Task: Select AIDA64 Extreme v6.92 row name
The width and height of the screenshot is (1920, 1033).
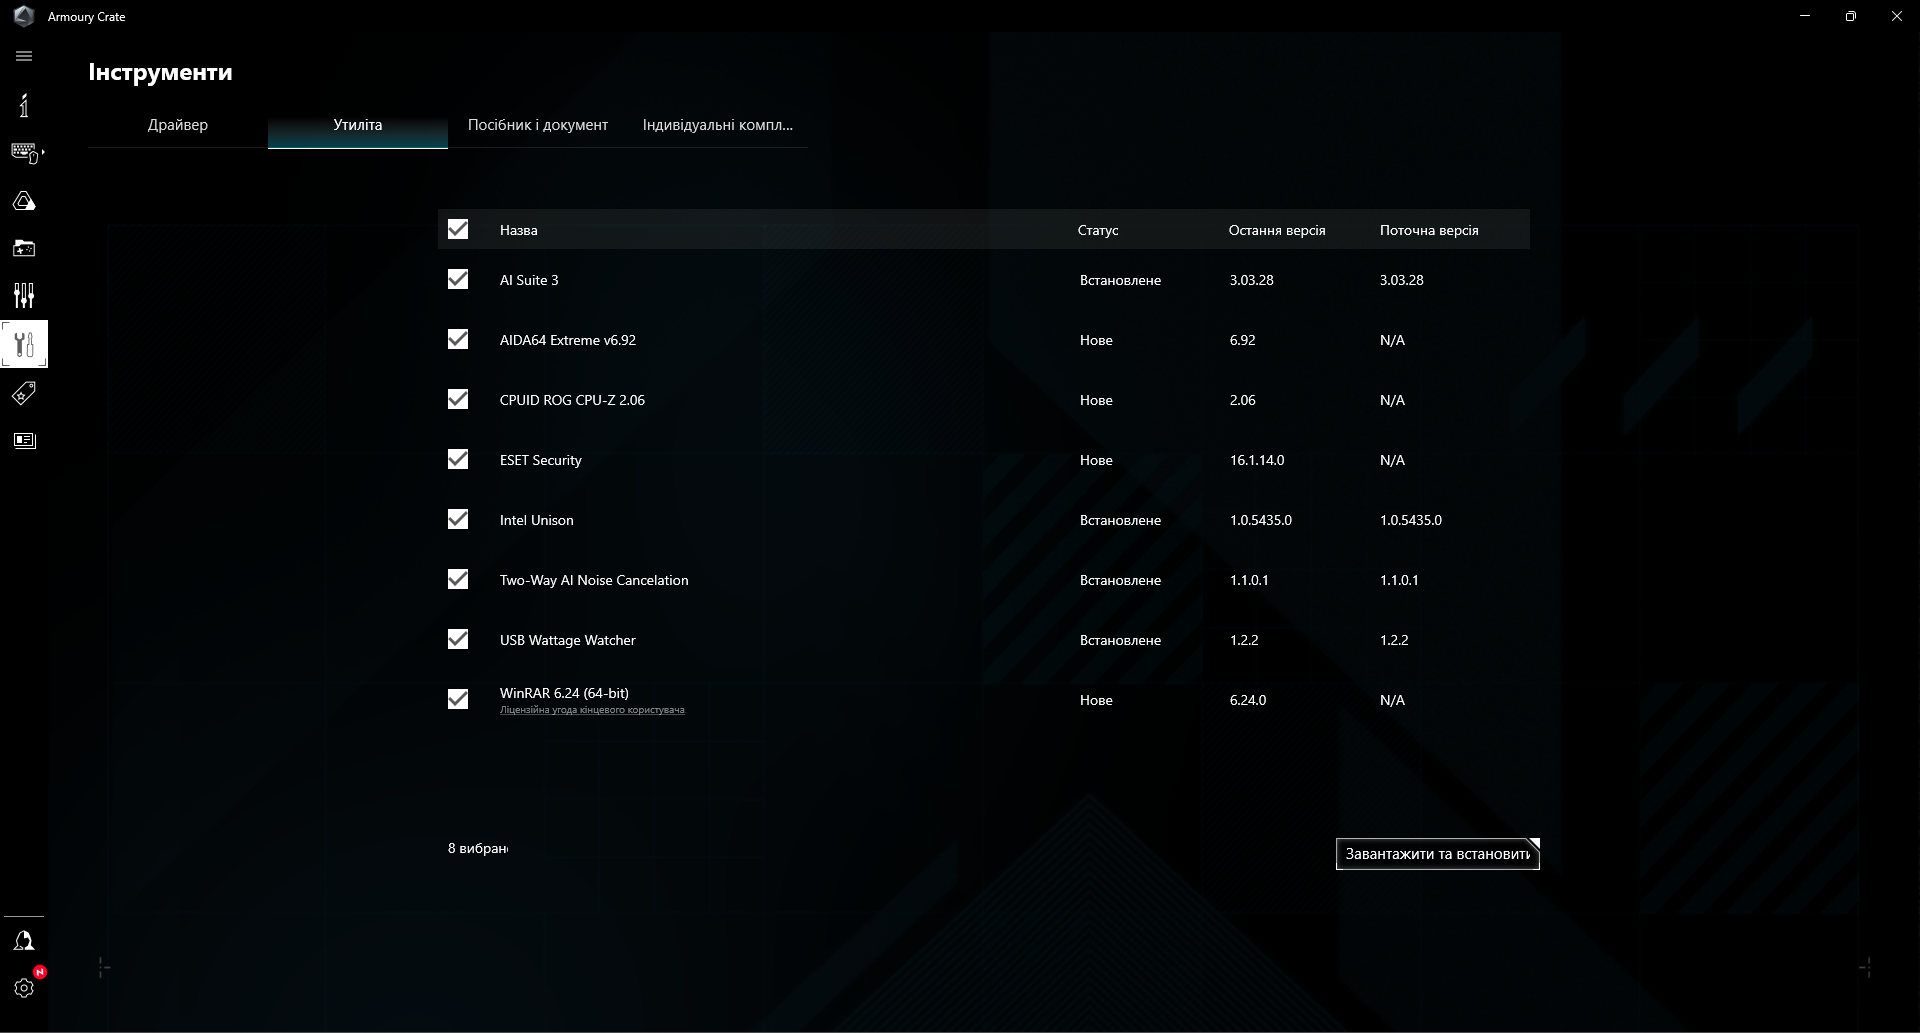Action: coord(568,340)
